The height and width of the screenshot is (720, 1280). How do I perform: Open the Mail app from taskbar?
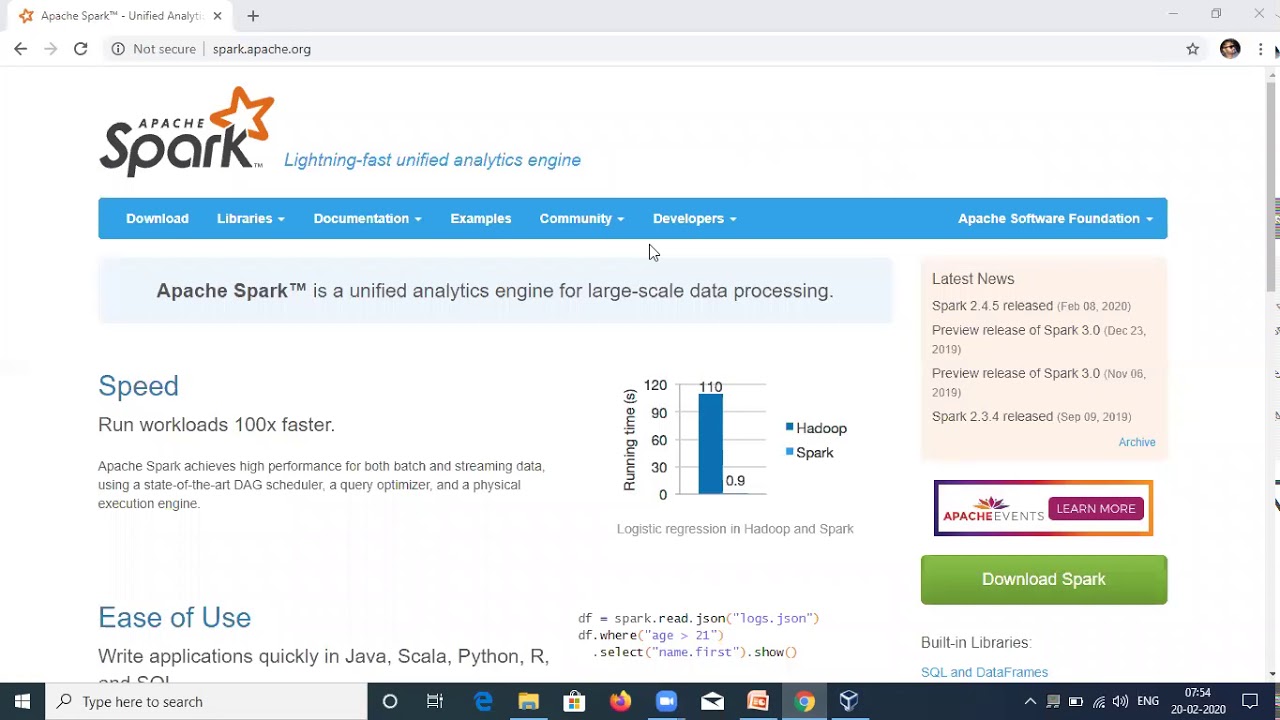pos(712,701)
